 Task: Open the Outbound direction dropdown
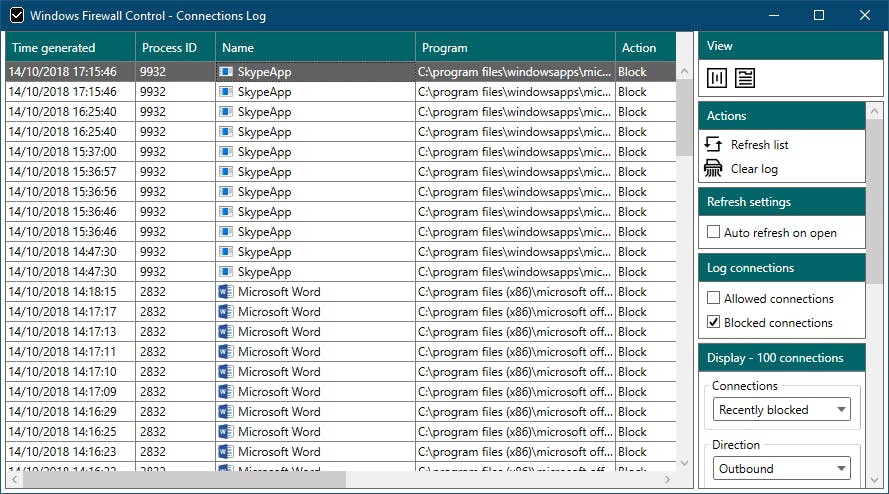pyautogui.click(x=782, y=468)
